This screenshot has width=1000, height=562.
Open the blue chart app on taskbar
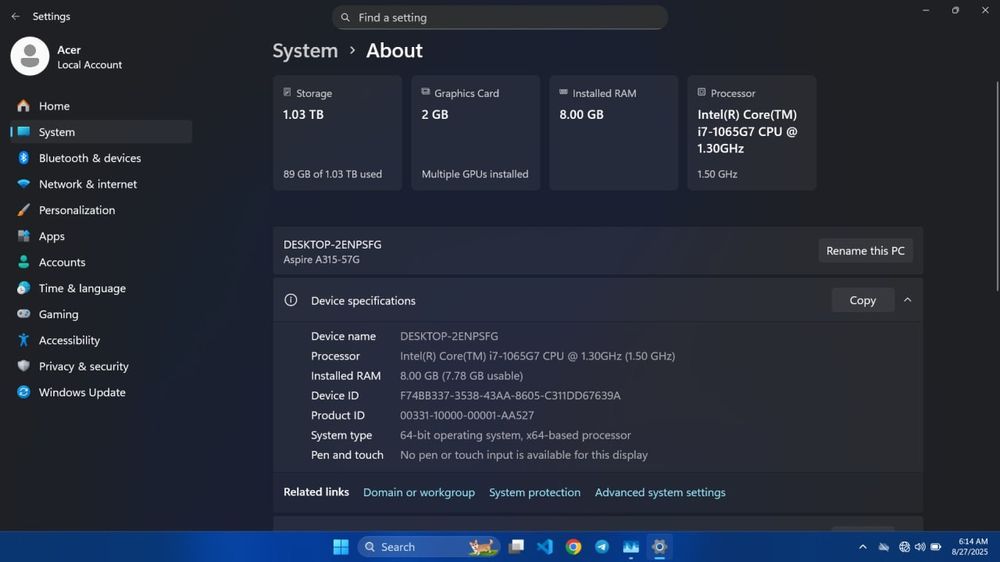click(631, 547)
